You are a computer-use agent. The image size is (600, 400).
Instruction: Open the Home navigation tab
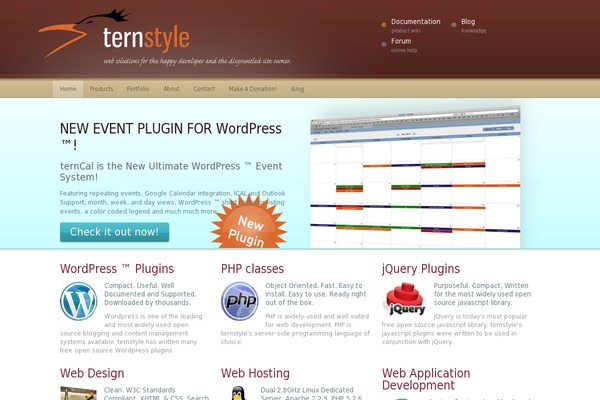[68, 89]
